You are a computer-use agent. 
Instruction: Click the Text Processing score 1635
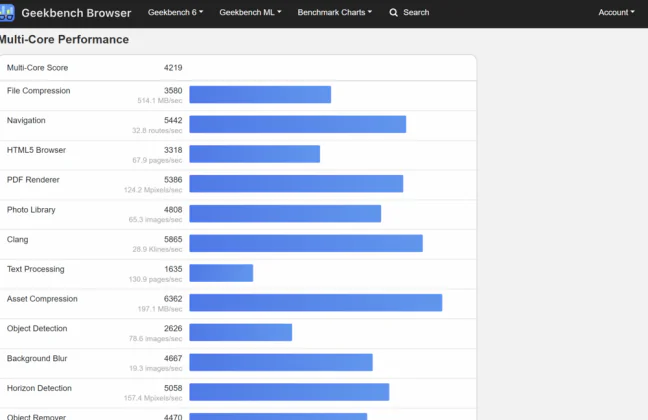pyautogui.click(x=173, y=269)
